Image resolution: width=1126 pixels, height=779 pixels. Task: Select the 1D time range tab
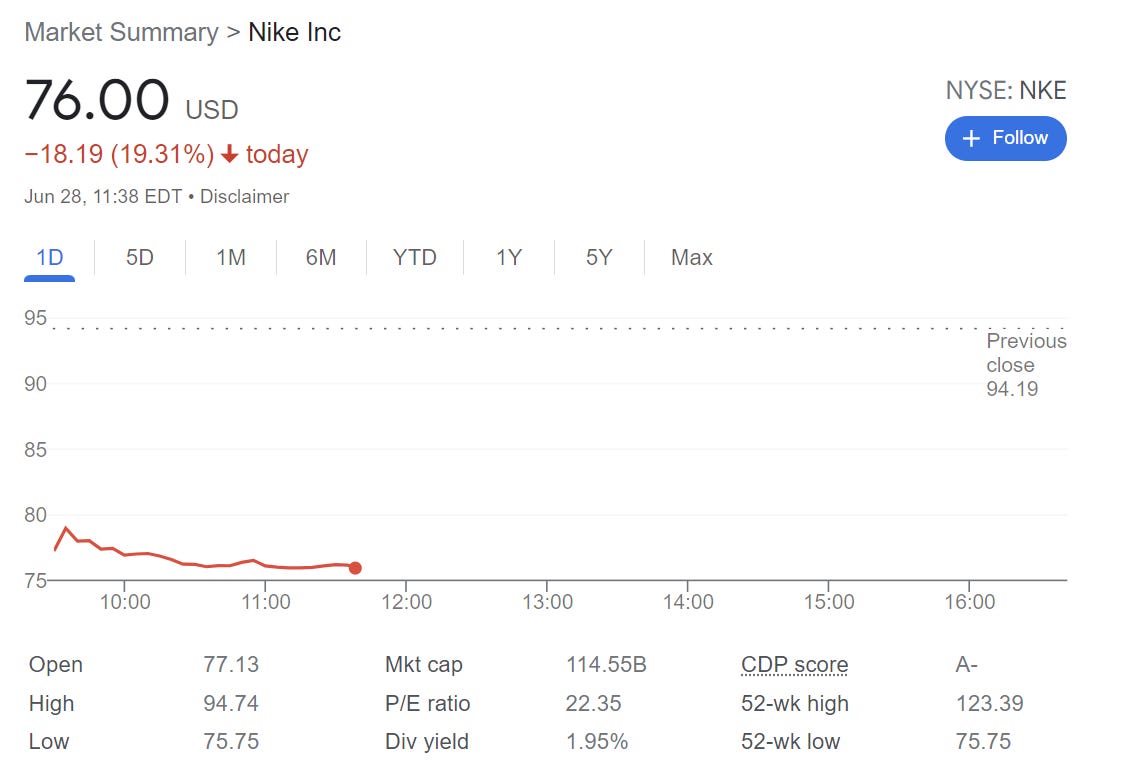pos(50,258)
